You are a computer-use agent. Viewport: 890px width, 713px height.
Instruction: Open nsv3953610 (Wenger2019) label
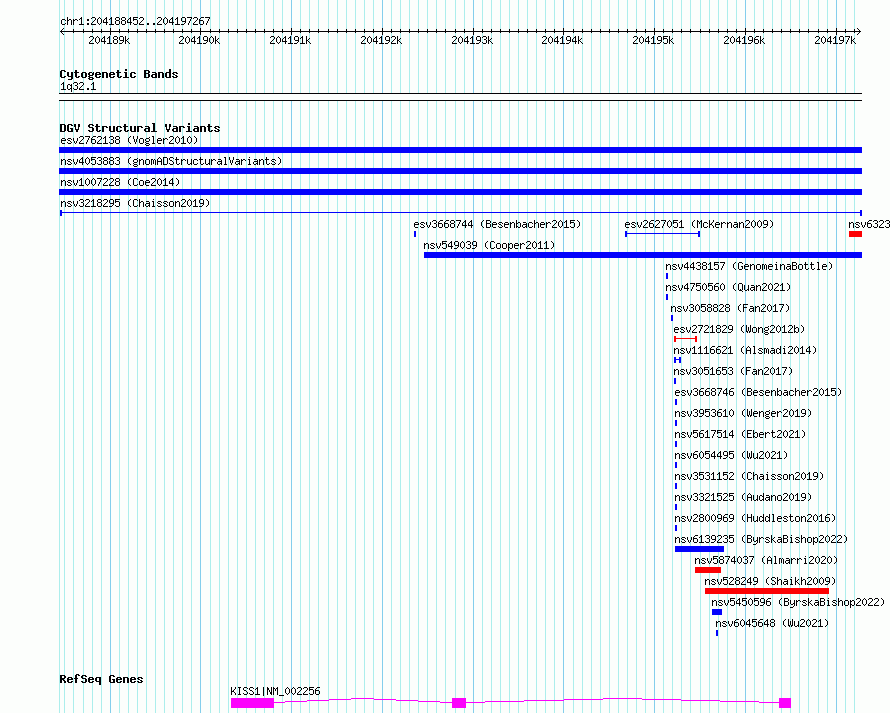tap(743, 413)
